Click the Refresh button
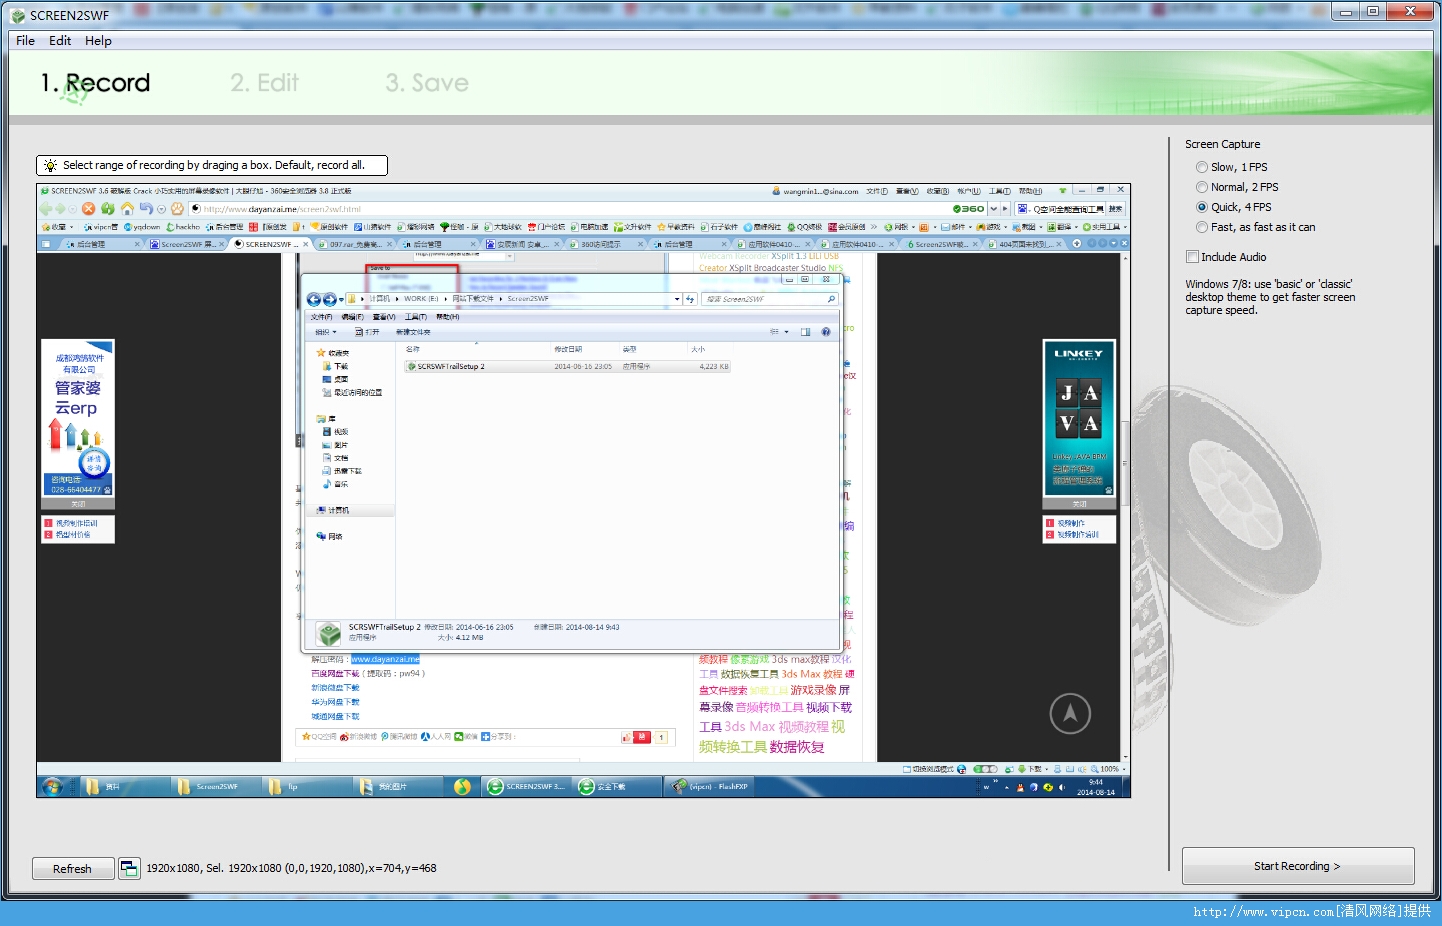This screenshot has width=1442, height=926. (x=72, y=869)
